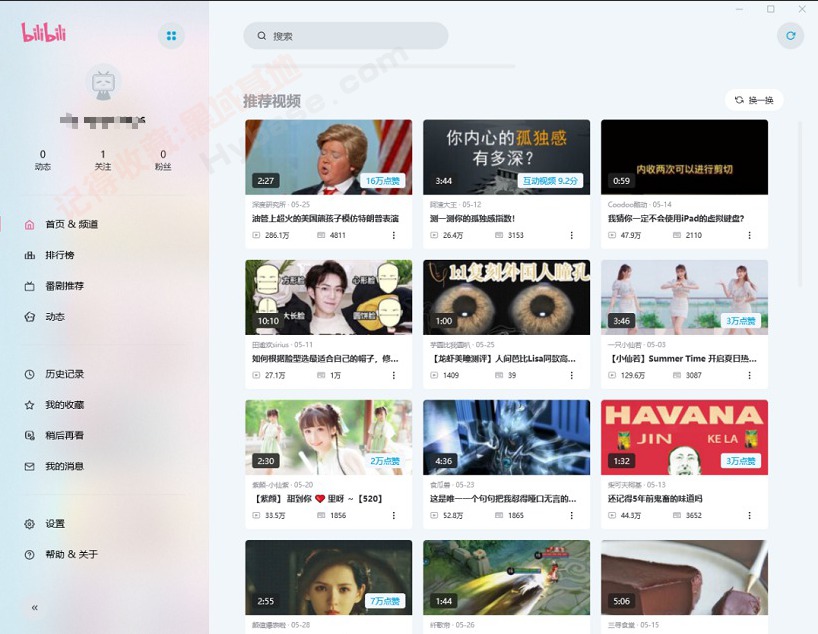Open more options for 紫颜 甜到你 video
This screenshot has height=634, width=818.
(394, 516)
